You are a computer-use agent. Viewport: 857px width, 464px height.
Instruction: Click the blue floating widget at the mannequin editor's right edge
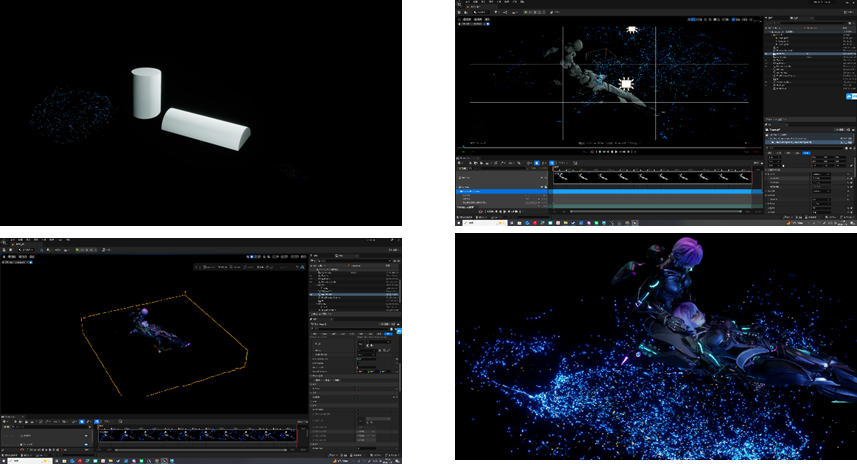[851, 98]
